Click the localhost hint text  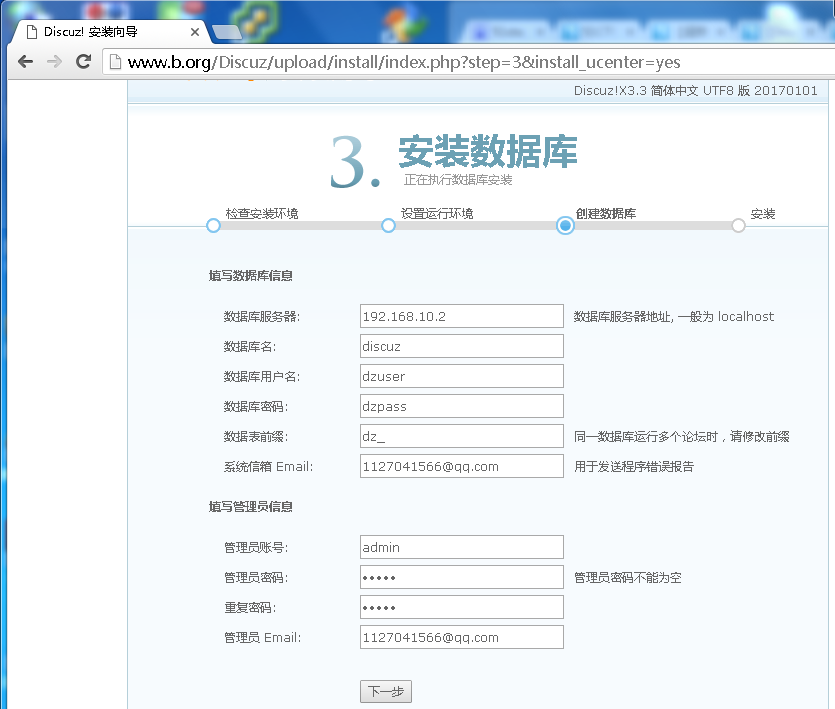pos(746,316)
